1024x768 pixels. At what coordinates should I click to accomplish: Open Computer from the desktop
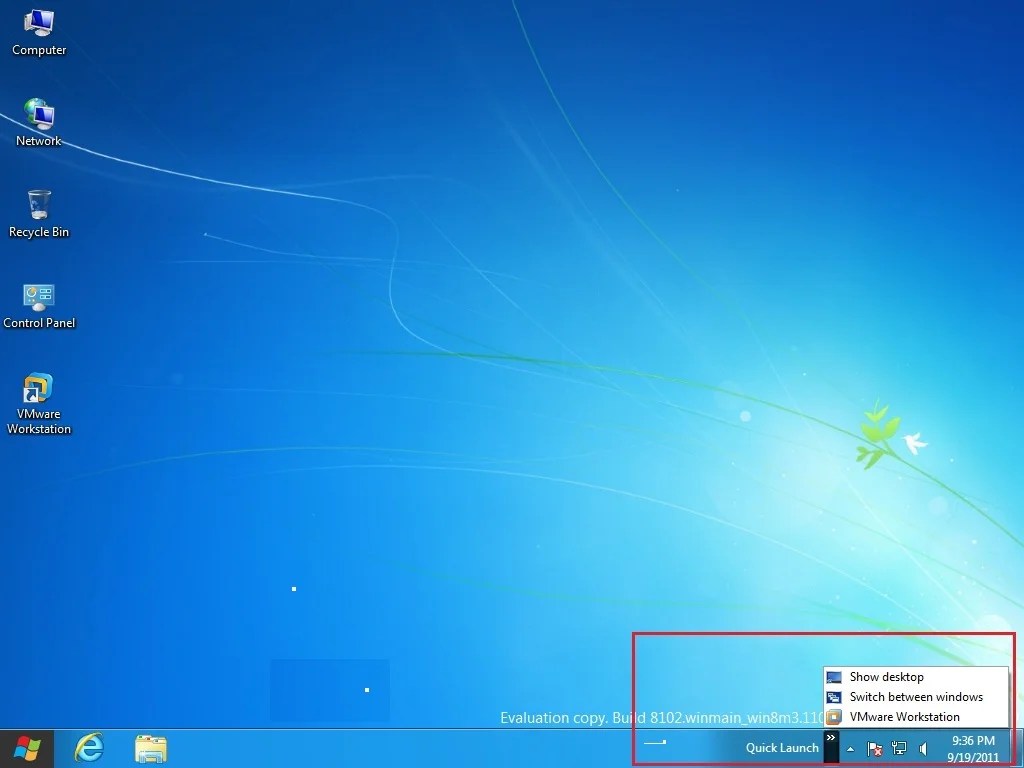(39, 27)
